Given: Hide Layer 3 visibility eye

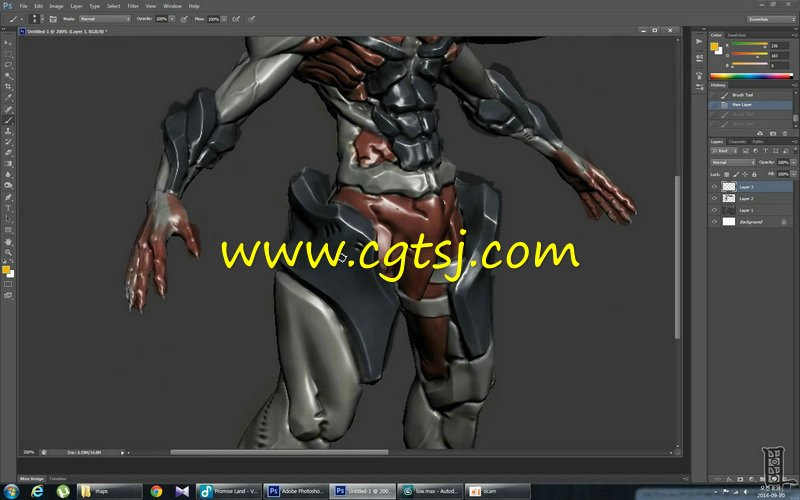Looking at the screenshot, I should [x=714, y=187].
